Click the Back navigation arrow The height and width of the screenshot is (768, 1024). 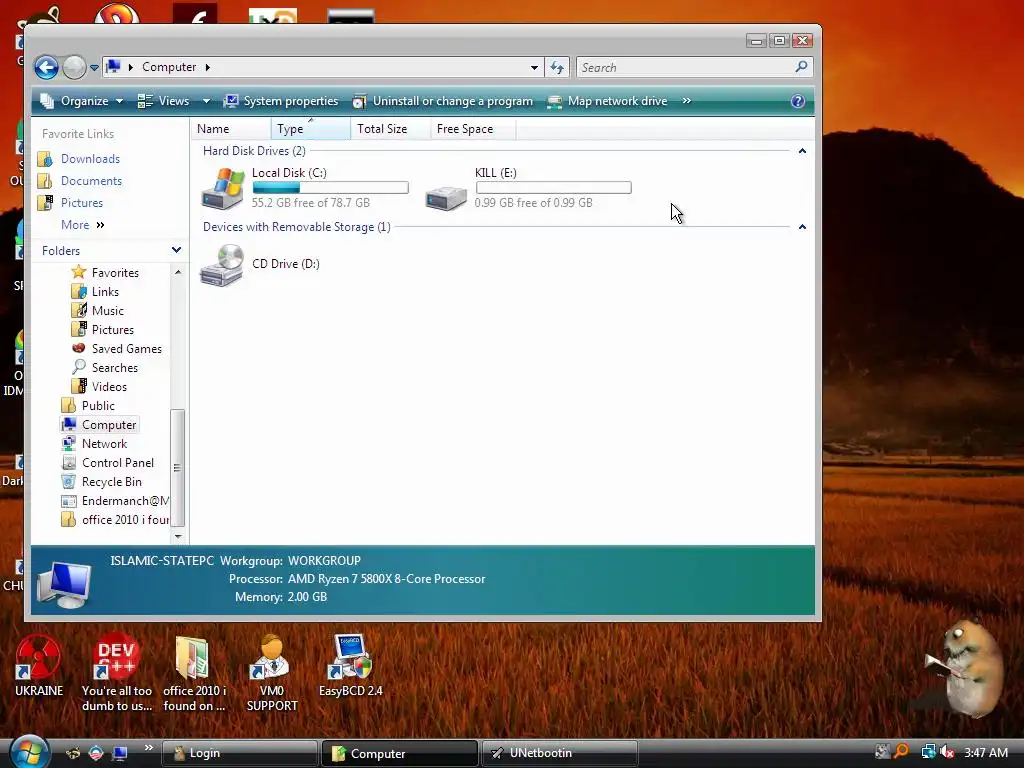[46, 67]
